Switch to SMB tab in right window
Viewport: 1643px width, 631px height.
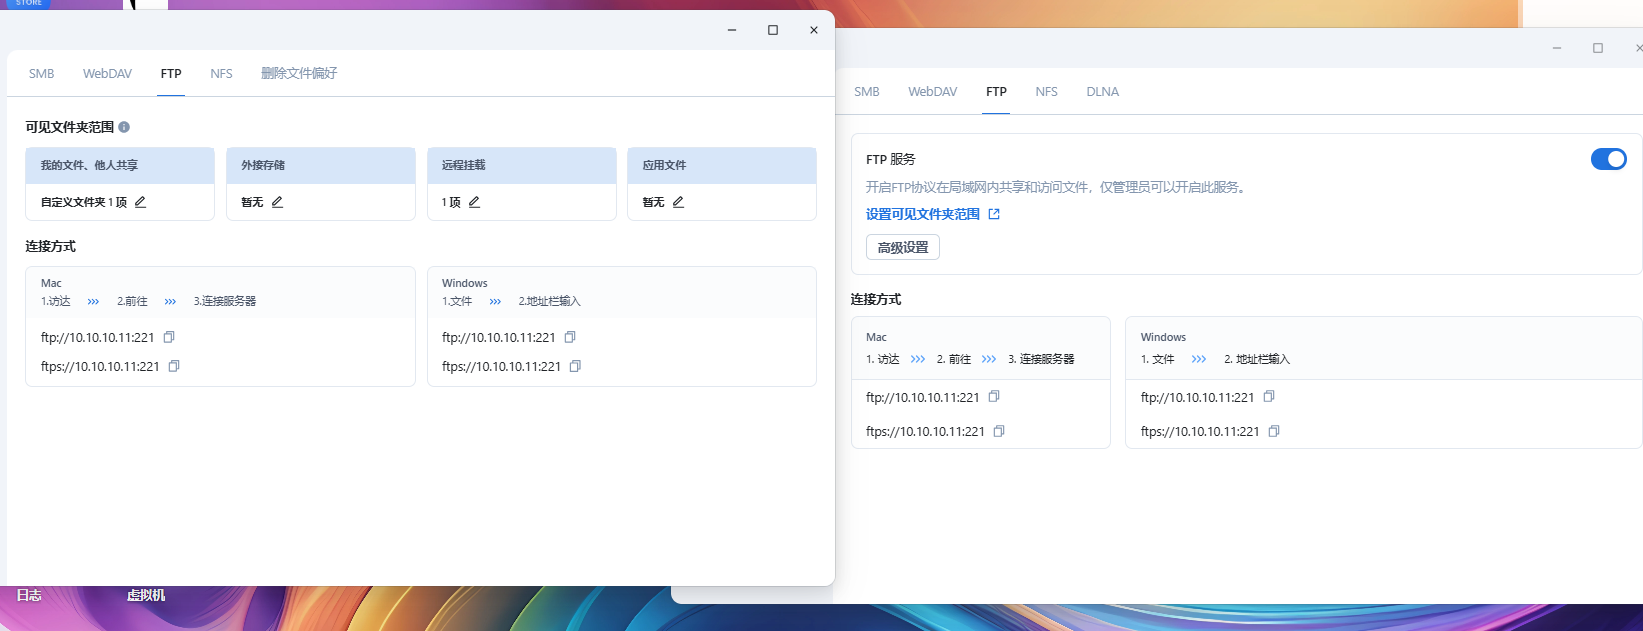867,92
